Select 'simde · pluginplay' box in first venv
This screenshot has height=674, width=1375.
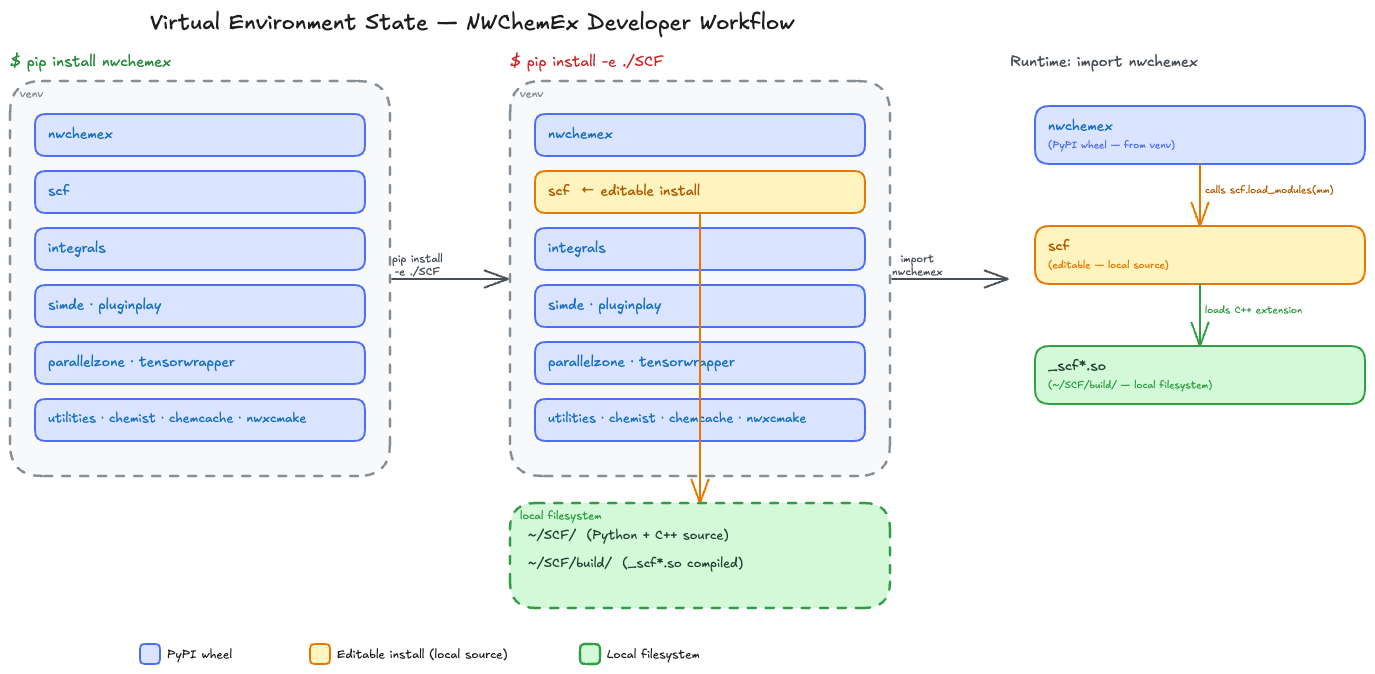200,306
